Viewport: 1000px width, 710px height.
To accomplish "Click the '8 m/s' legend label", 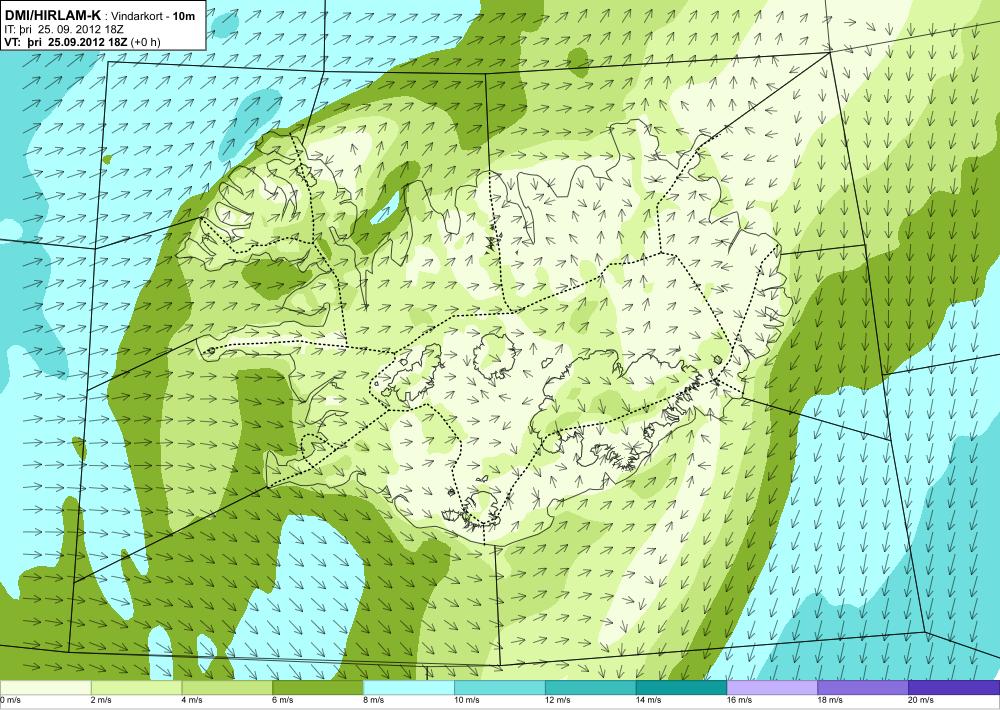I will coord(374,700).
